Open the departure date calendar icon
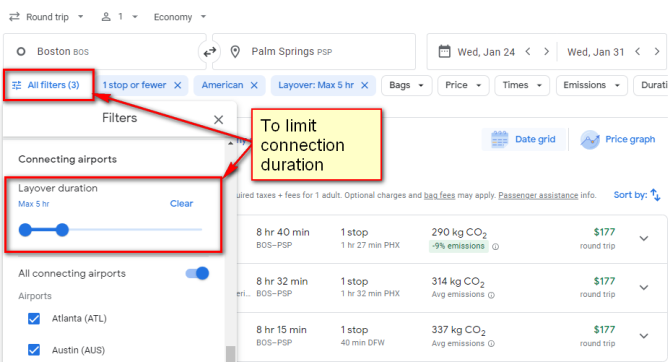670x362 pixels. click(444, 52)
